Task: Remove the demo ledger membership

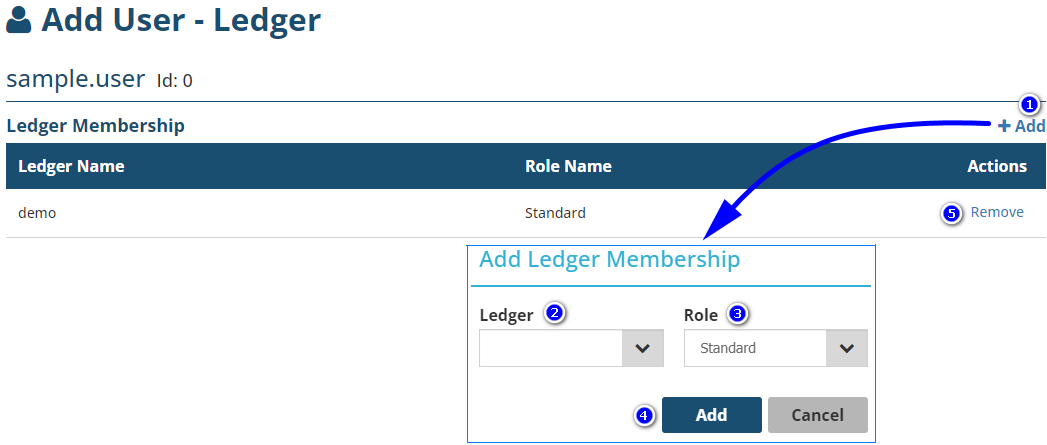Action: tap(997, 212)
